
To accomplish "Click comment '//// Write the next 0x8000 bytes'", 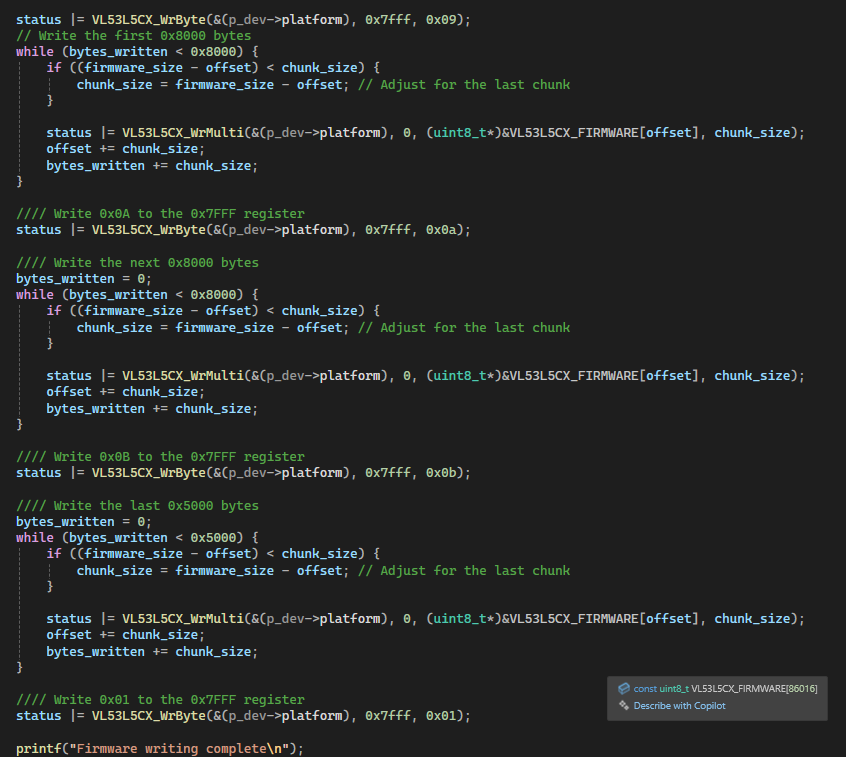I will [x=137, y=263].
